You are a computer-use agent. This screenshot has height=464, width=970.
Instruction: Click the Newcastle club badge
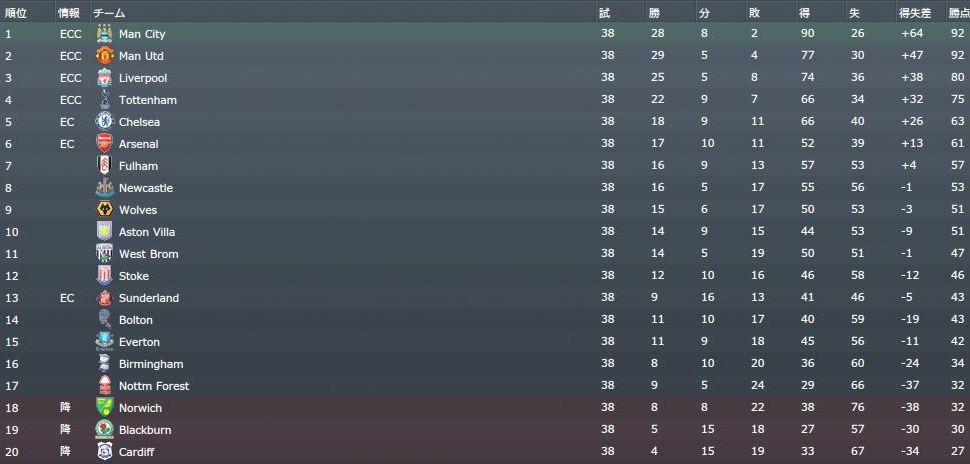pyautogui.click(x=104, y=188)
